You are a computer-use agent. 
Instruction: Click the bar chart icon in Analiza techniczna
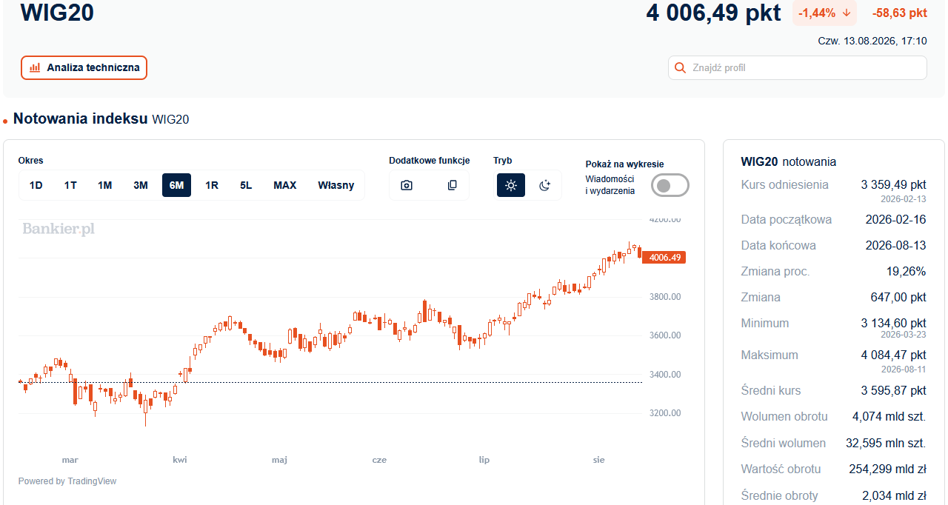point(35,68)
